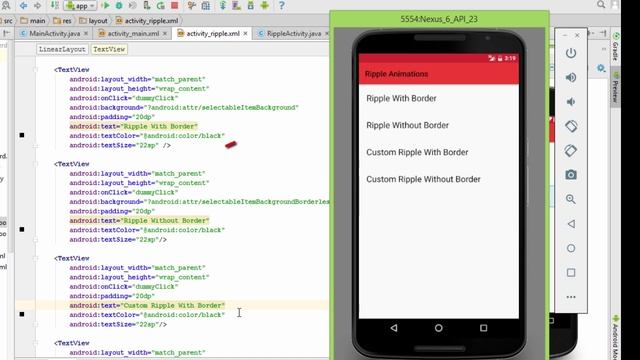Tap the Android back button on phone
This screenshot has width=640, height=360.
[x=394, y=328]
